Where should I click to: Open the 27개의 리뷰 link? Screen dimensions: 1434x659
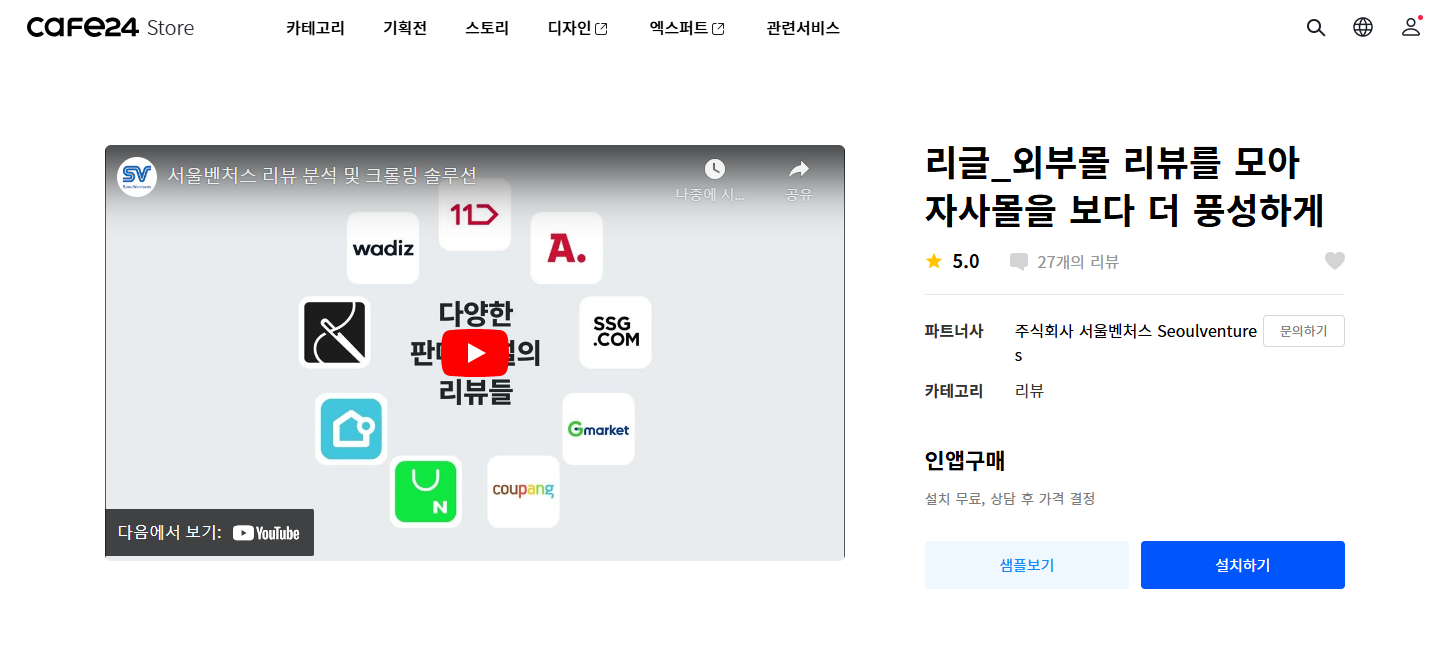point(1078,262)
